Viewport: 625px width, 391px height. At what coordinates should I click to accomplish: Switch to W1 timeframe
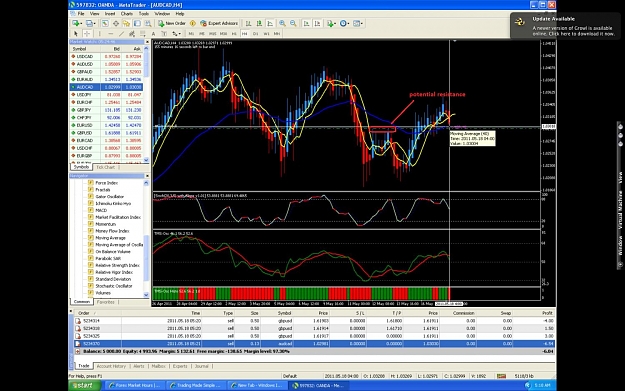click(266, 34)
